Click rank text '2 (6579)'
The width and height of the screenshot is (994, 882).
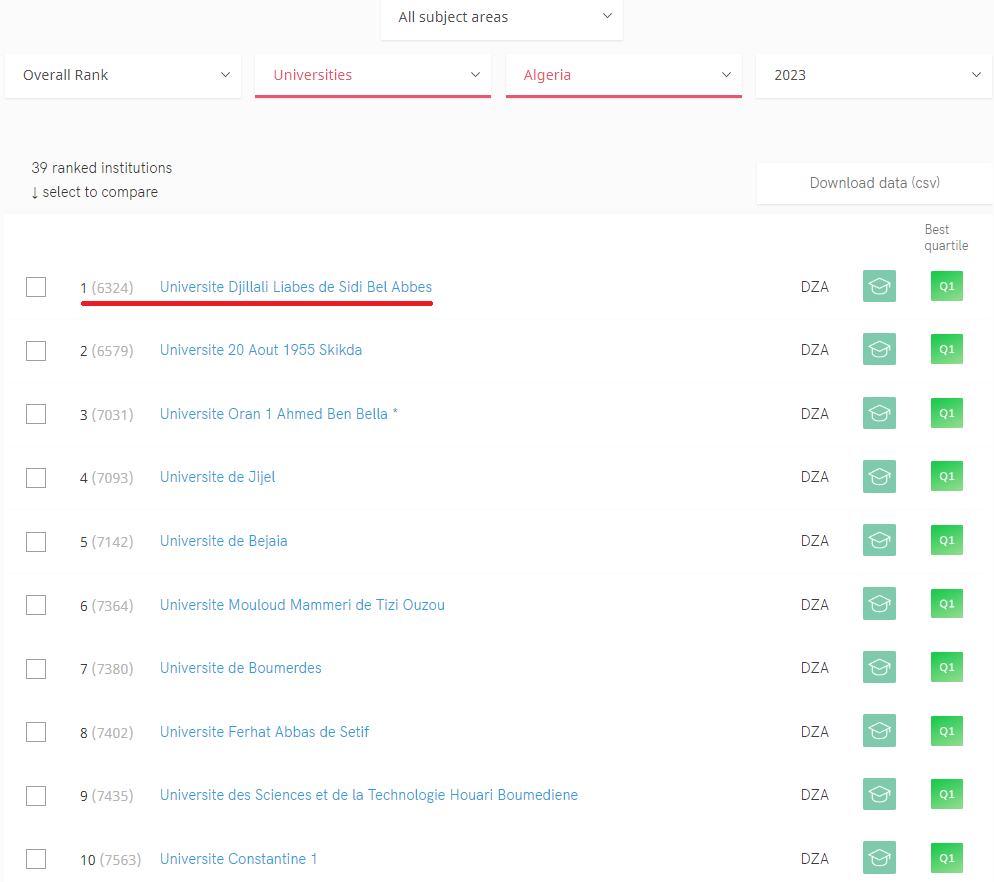click(x=106, y=351)
